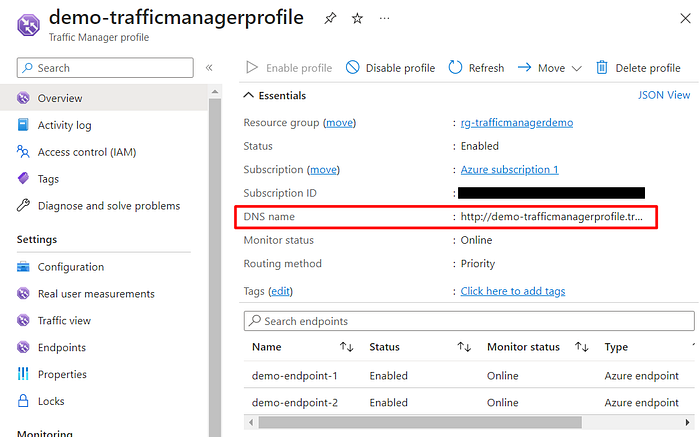Click Disable profile in toolbar
Screen dimensions: 700x437
coord(391,68)
